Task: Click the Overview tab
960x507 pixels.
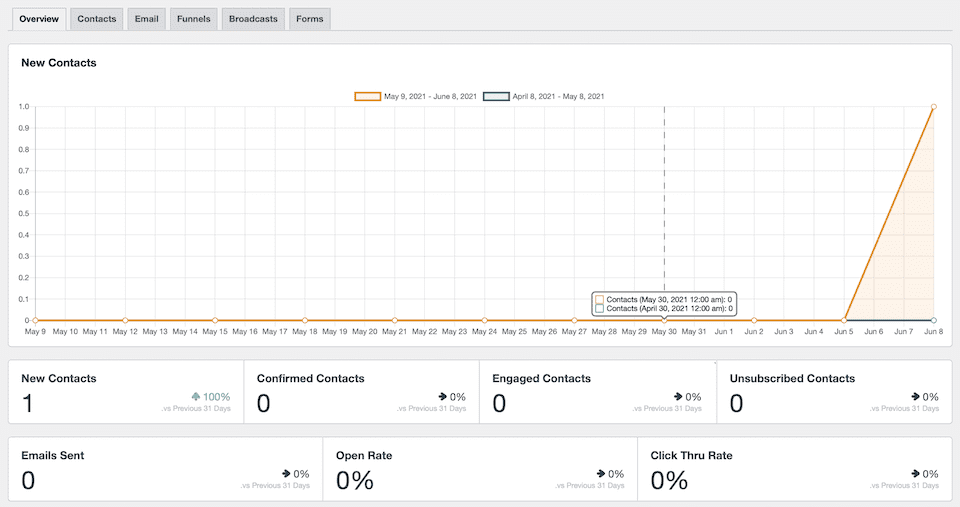Action: [39, 19]
